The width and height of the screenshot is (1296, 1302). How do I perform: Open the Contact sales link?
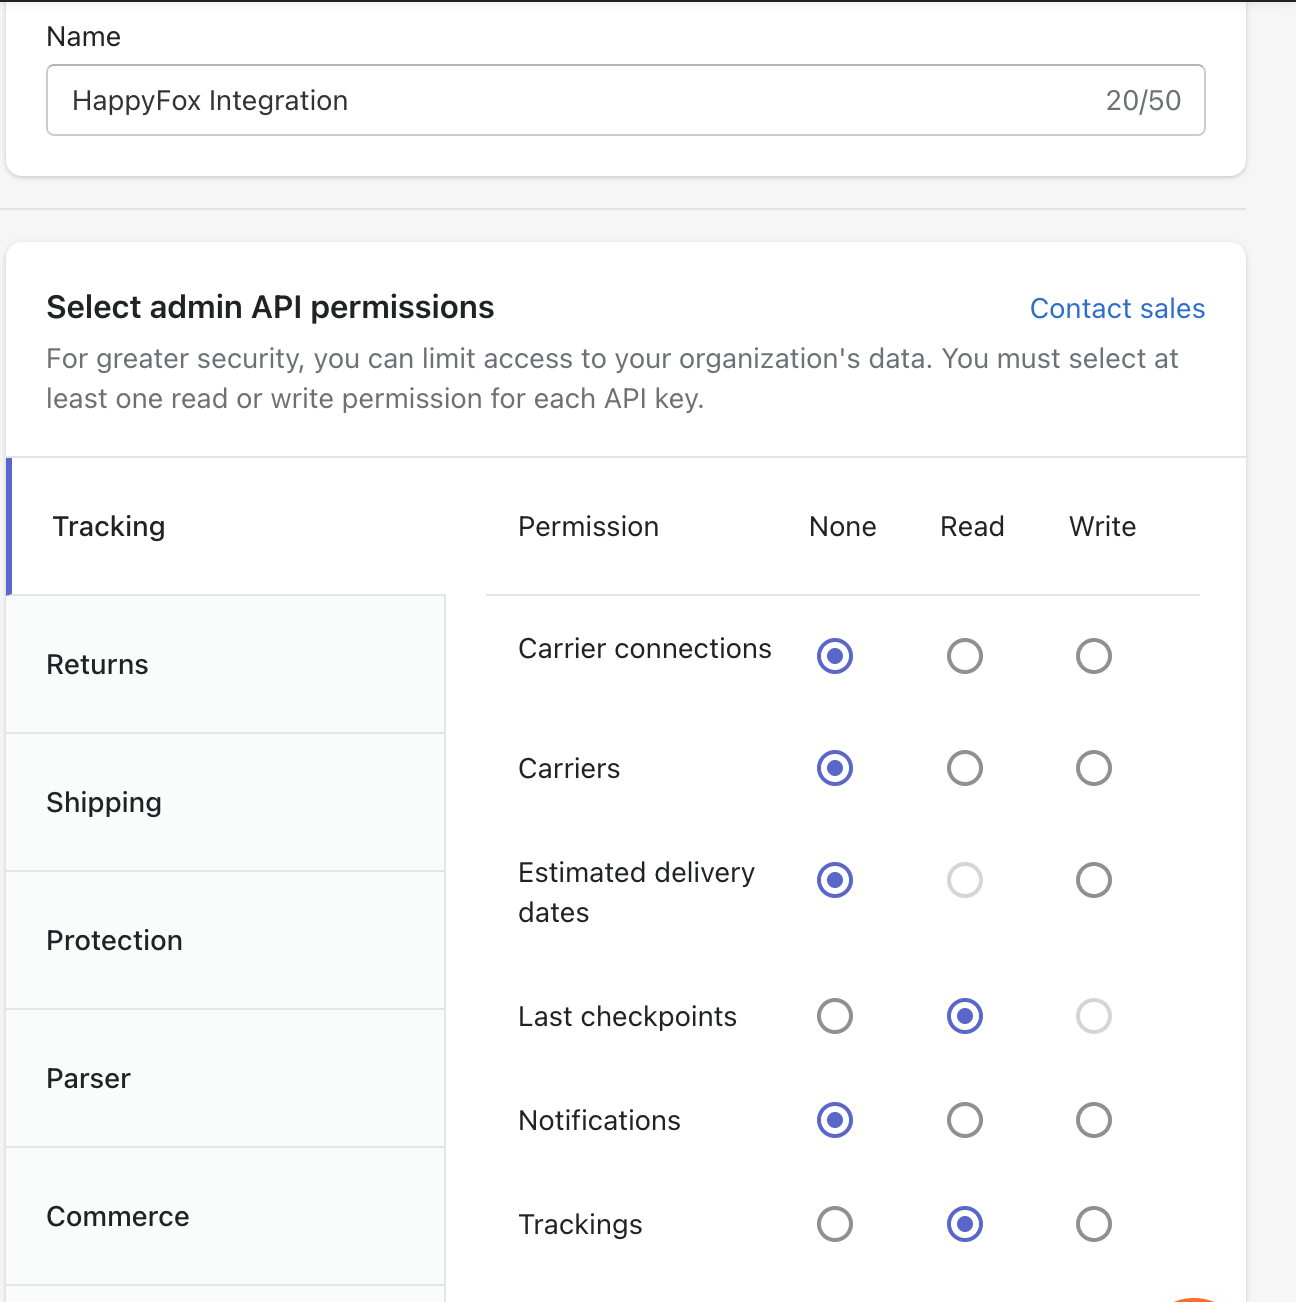pyautogui.click(x=1116, y=308)
